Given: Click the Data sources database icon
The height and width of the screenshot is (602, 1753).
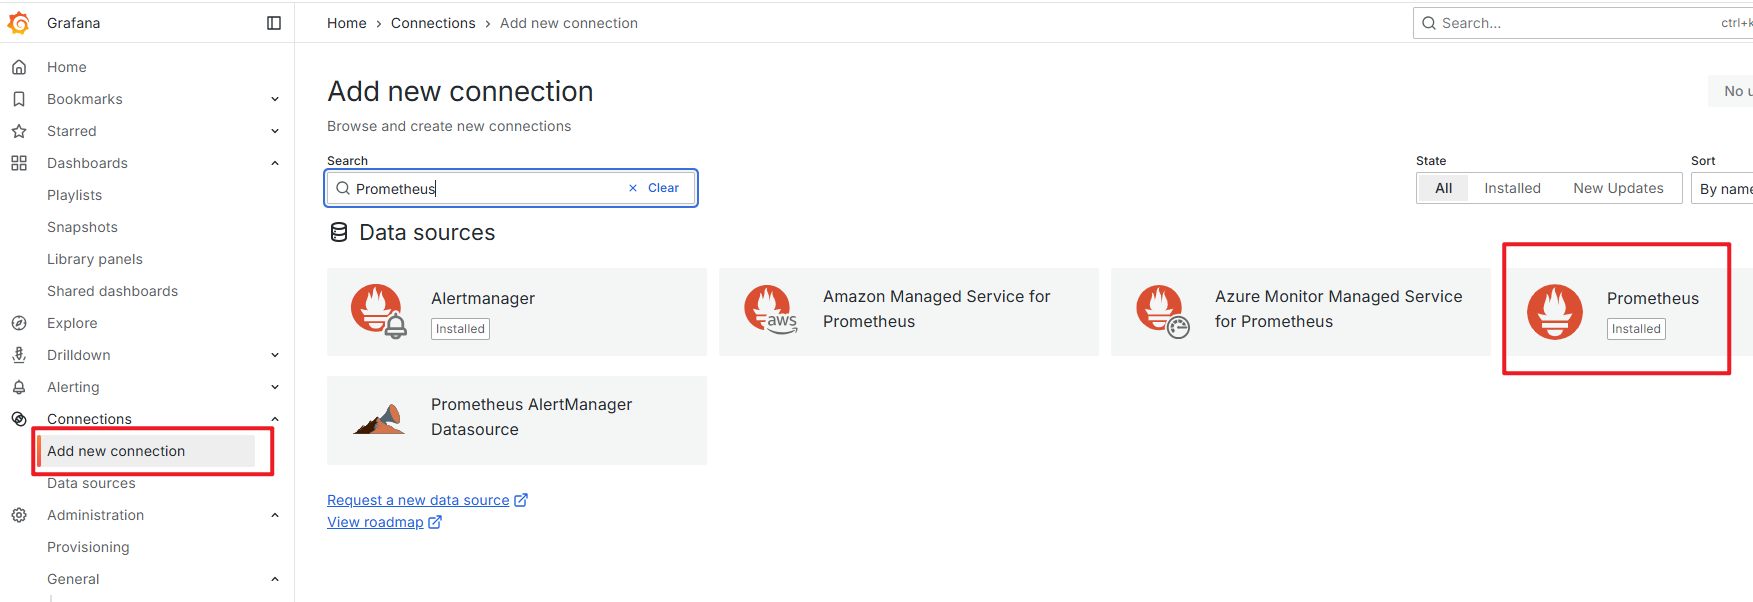Looking at the screenshot, I should [339, 232].
